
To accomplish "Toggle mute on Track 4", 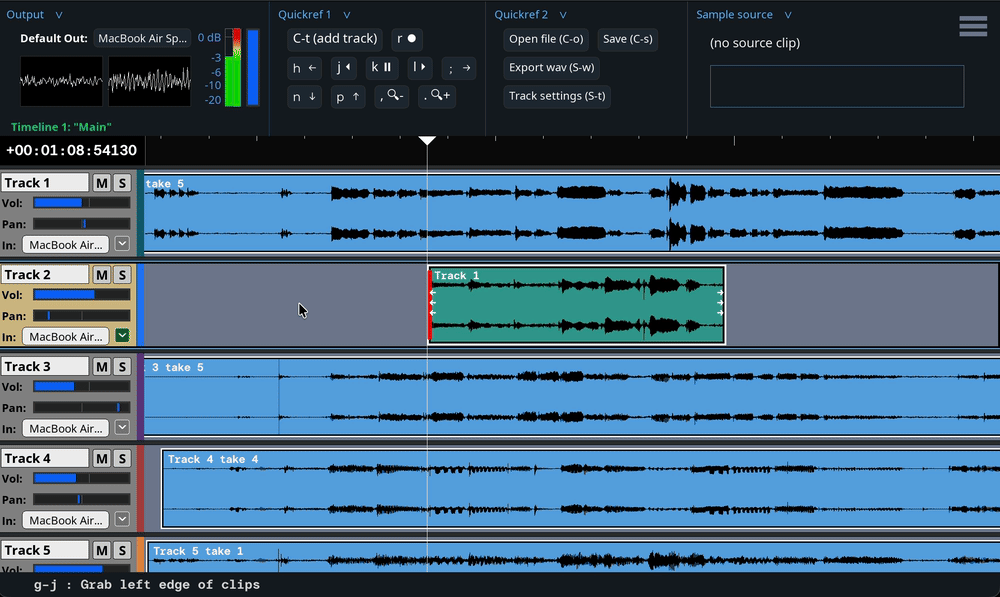I will [x=101, y=459].
